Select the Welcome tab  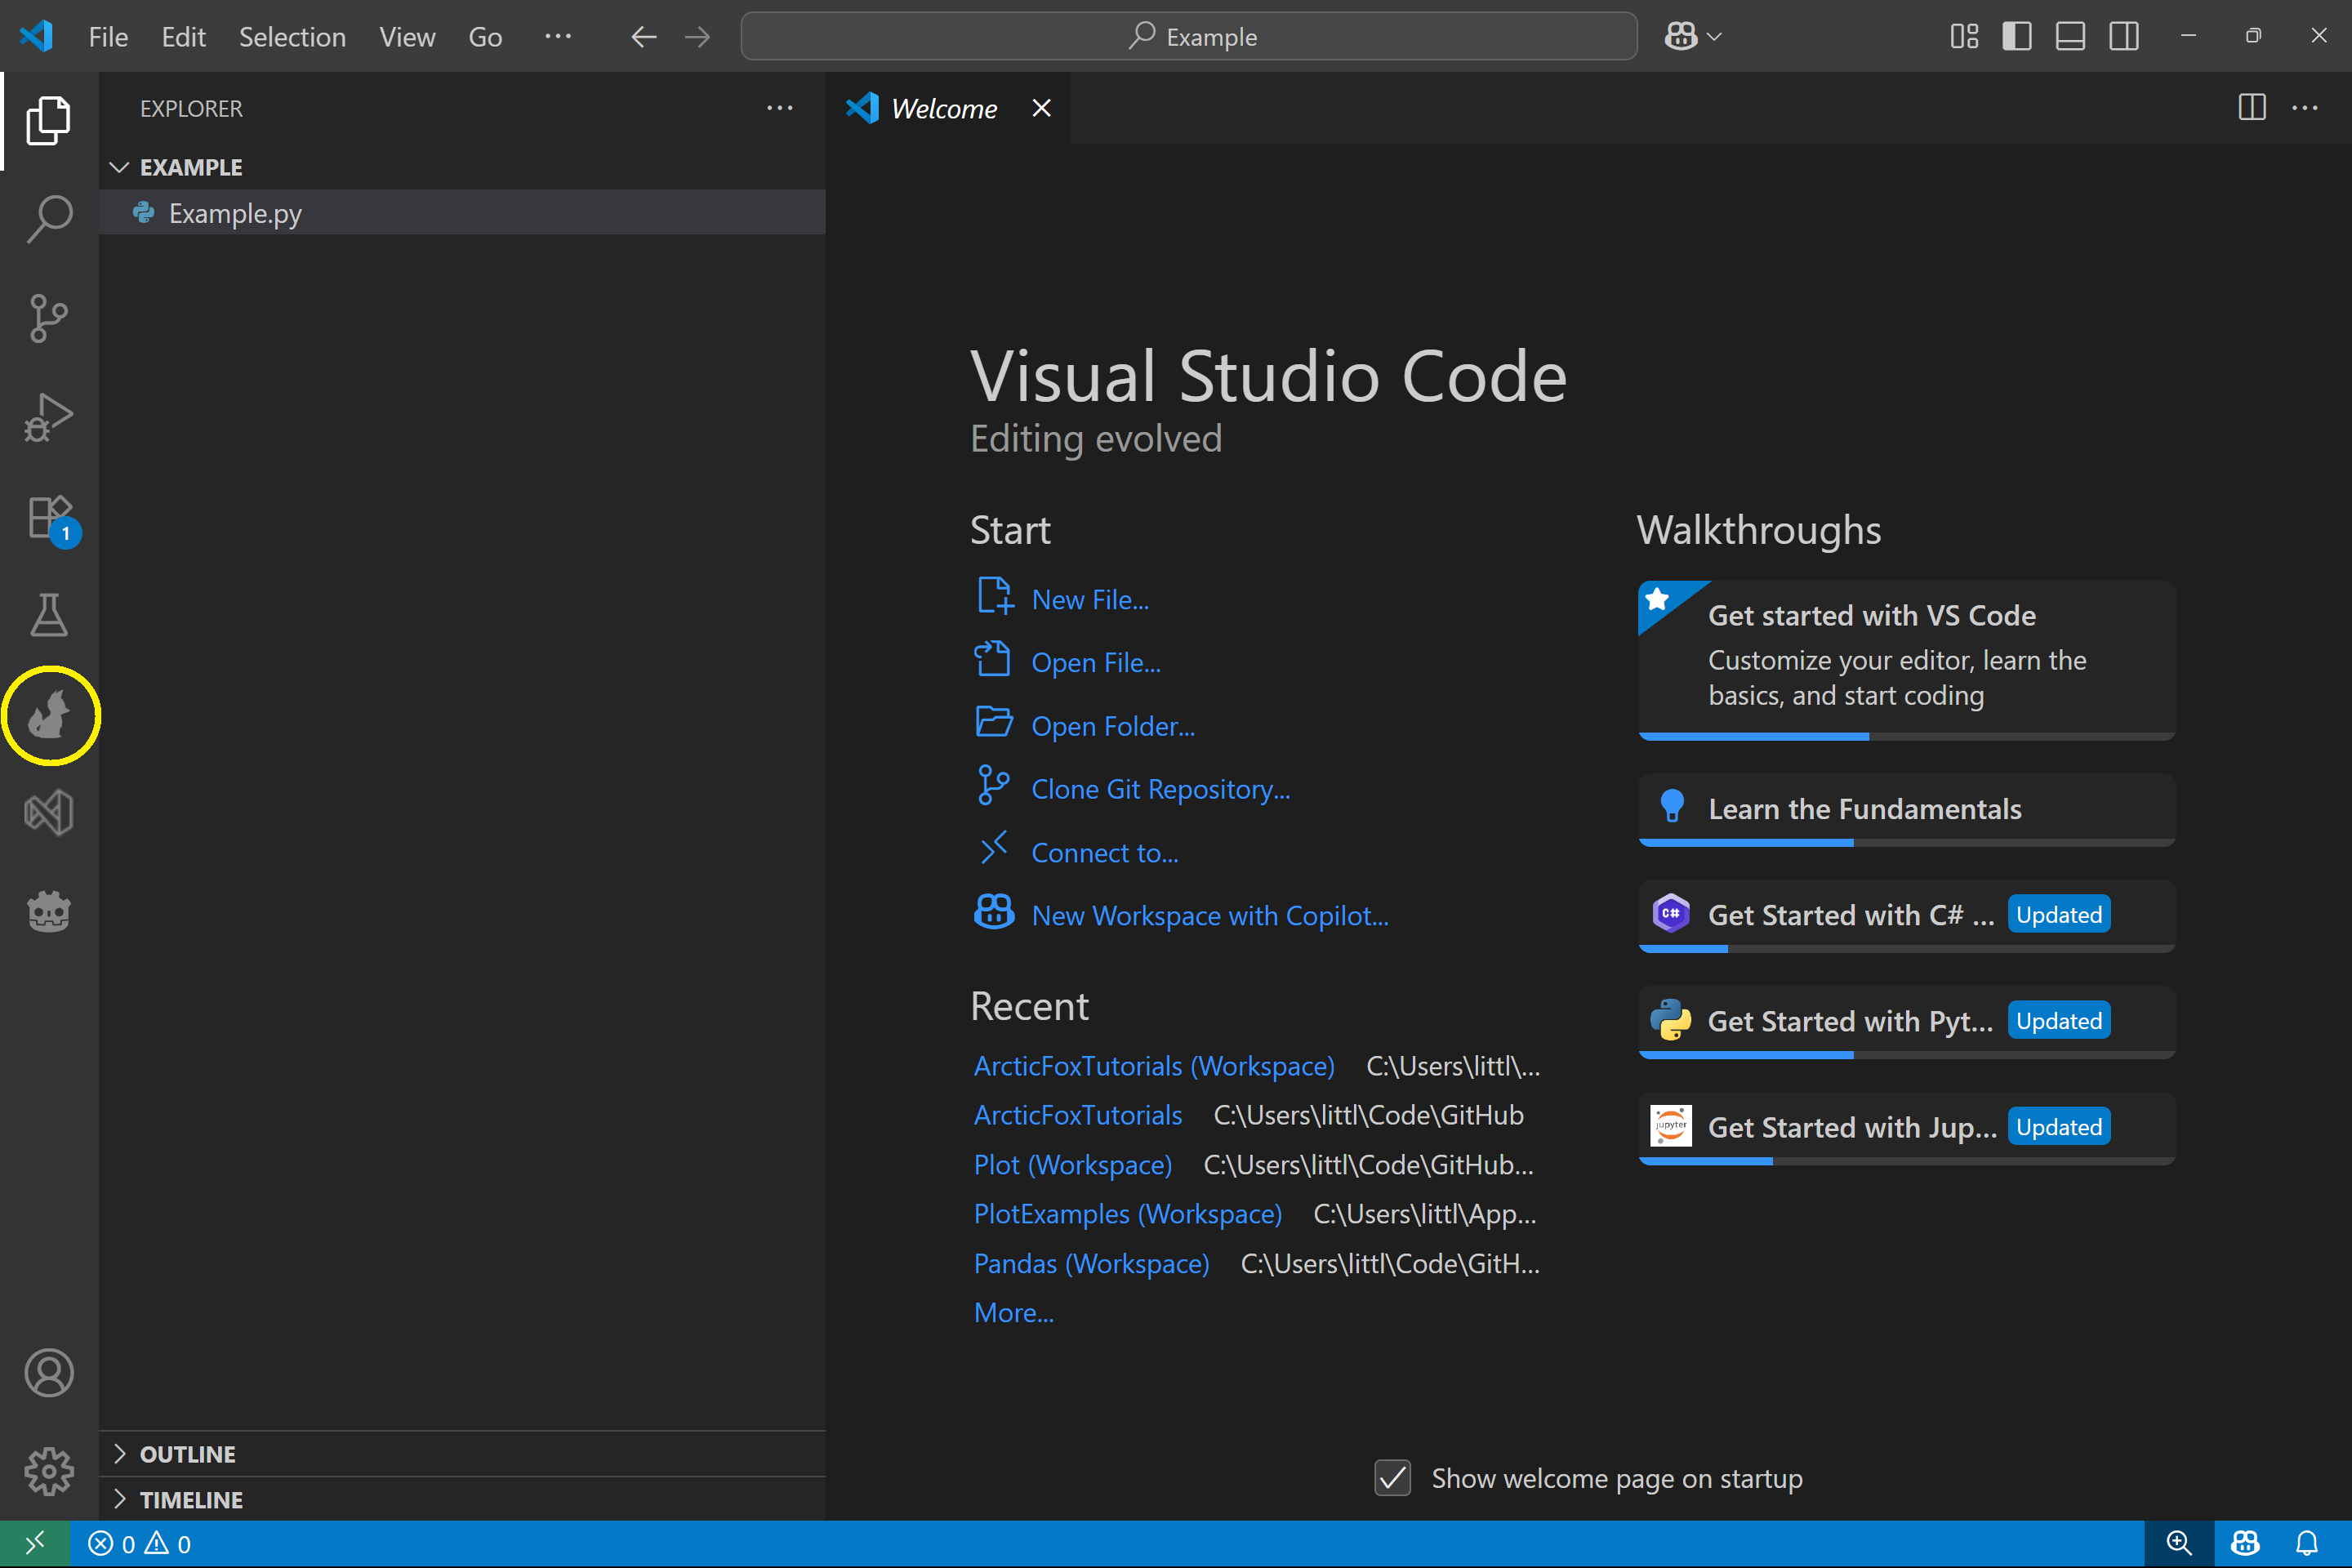pyautogui.click(x=948, y=108)
